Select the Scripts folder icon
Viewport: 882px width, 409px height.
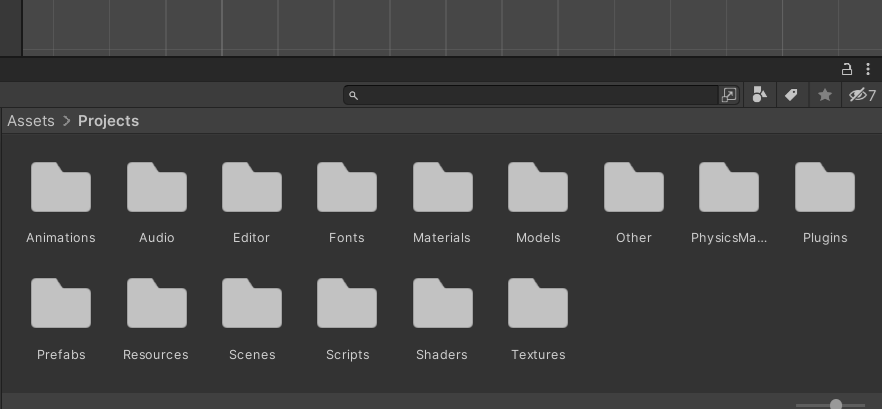point(347,303)
